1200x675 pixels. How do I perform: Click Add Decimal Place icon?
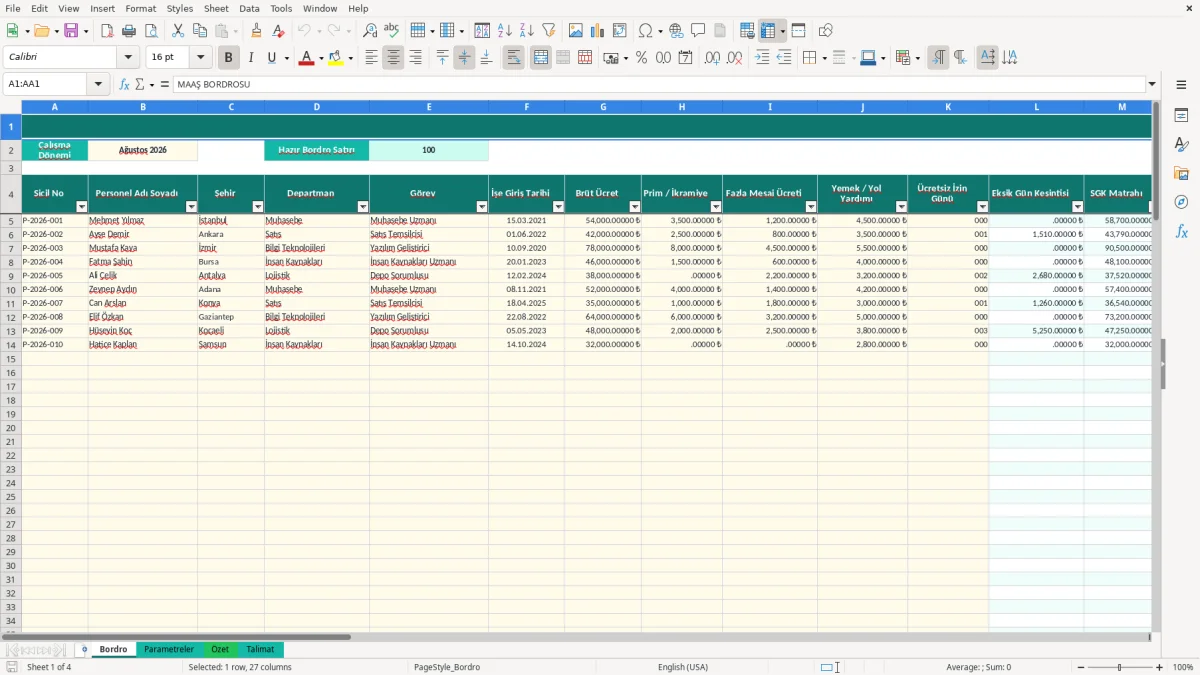click(712, 58)
